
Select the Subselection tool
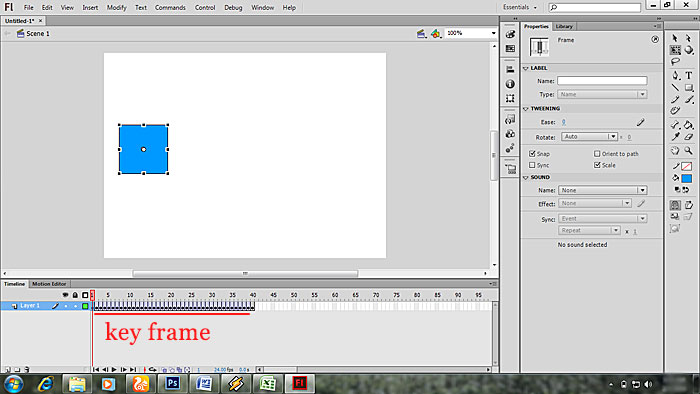(x=688, y=38)
